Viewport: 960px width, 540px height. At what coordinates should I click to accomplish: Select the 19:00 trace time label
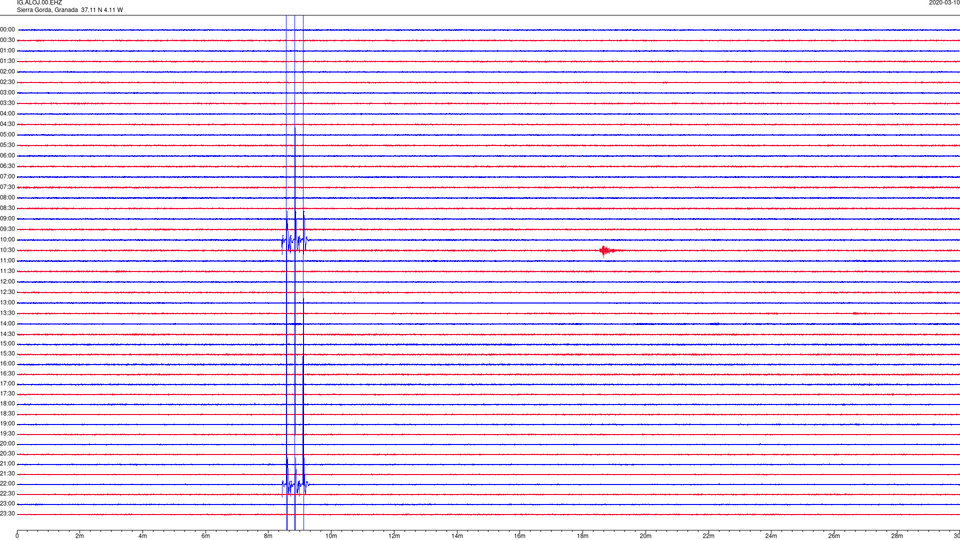click(x=7, y=424)
